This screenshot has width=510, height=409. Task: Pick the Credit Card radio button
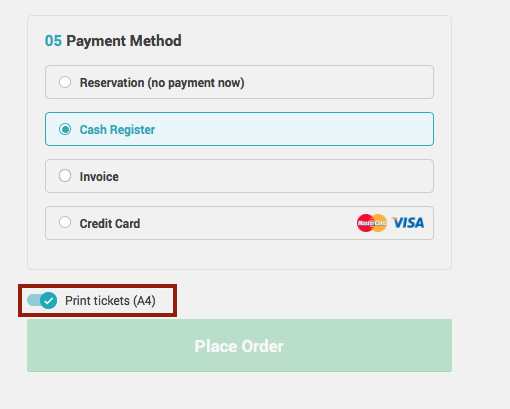coord(65,222)
